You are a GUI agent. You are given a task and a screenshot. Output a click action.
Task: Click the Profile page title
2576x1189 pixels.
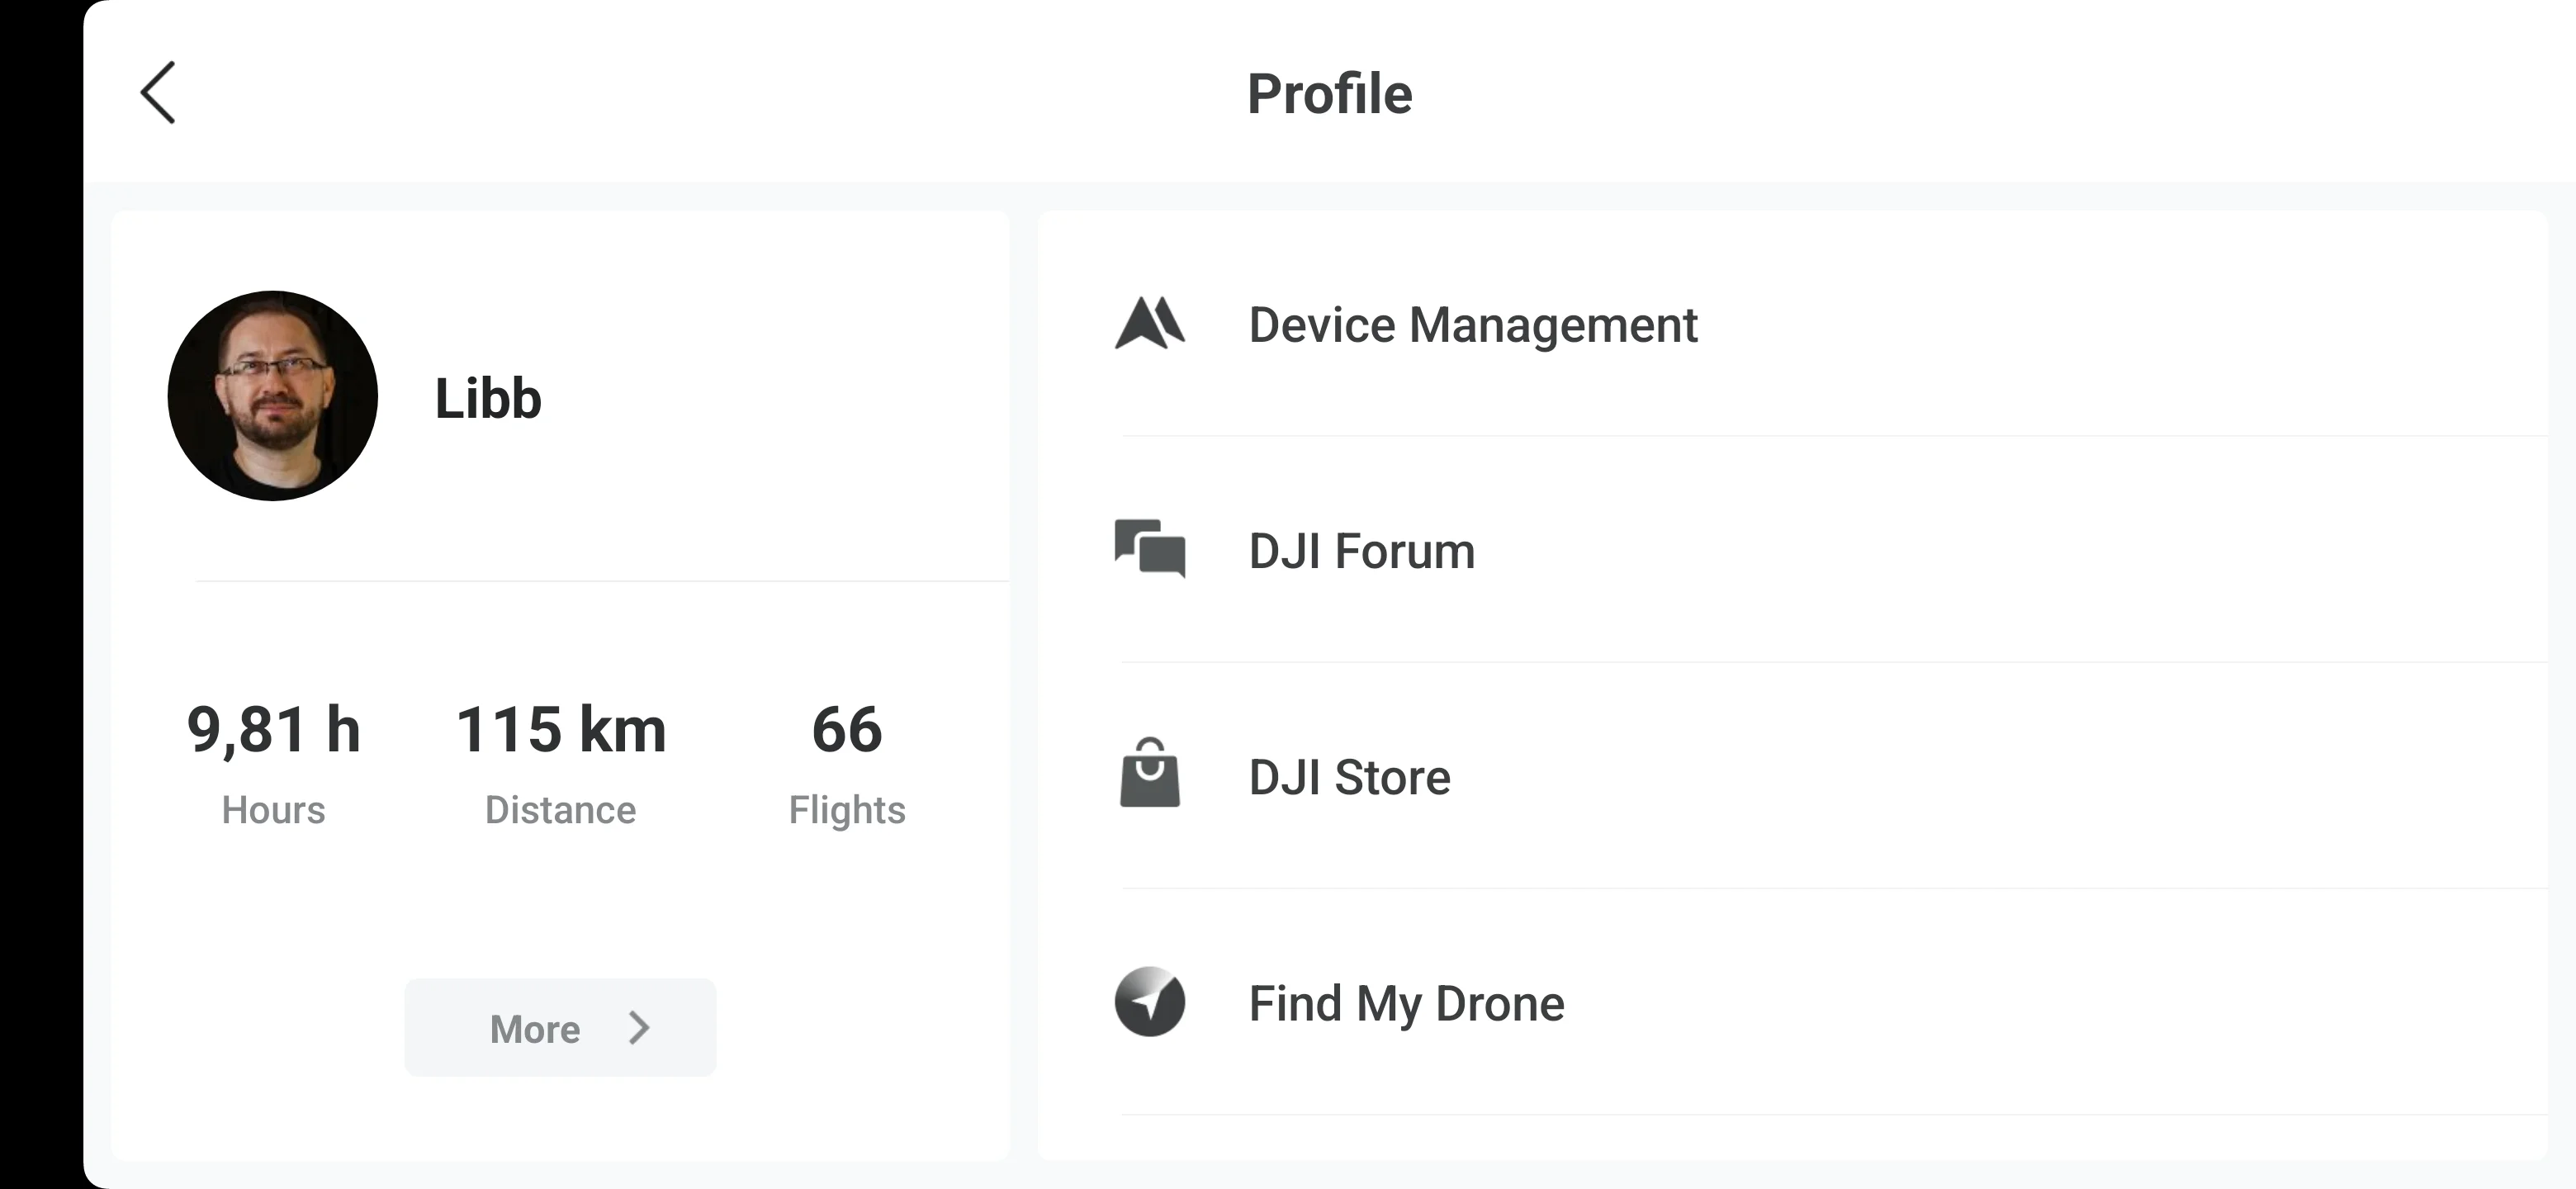coord(1329,94)
